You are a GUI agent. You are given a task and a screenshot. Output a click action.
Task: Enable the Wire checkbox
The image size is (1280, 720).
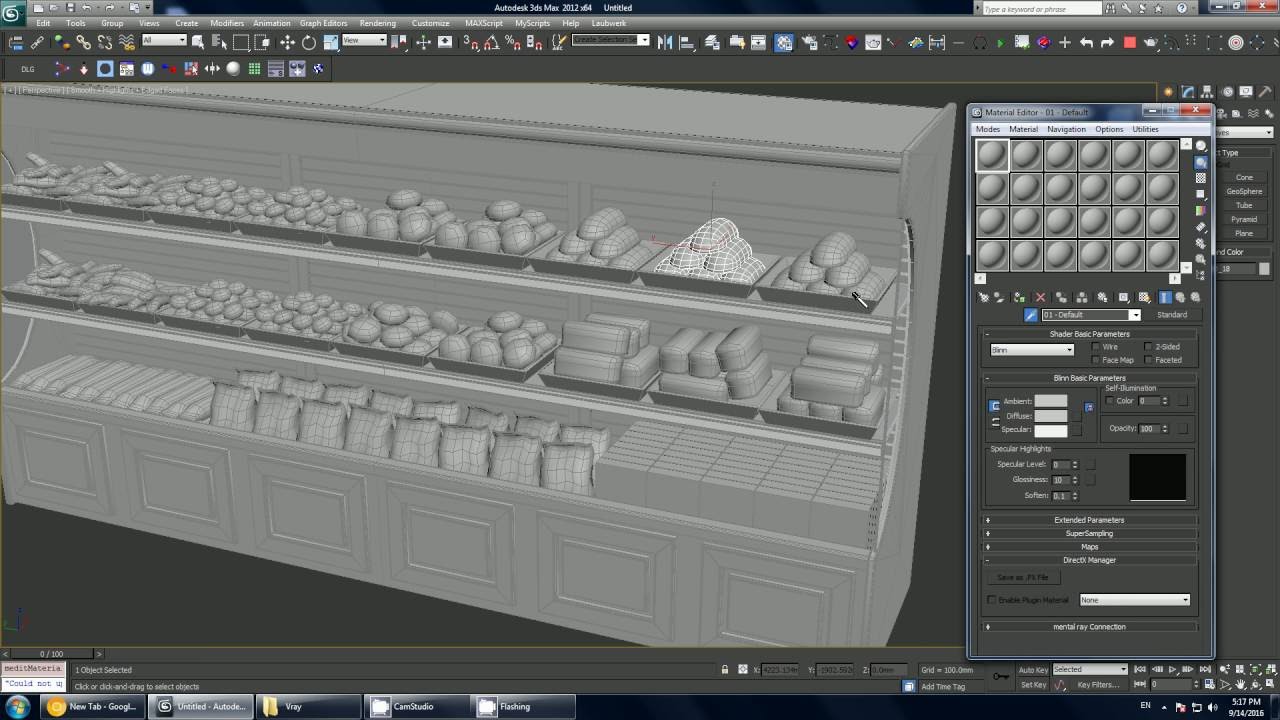tap(1097, 347)
